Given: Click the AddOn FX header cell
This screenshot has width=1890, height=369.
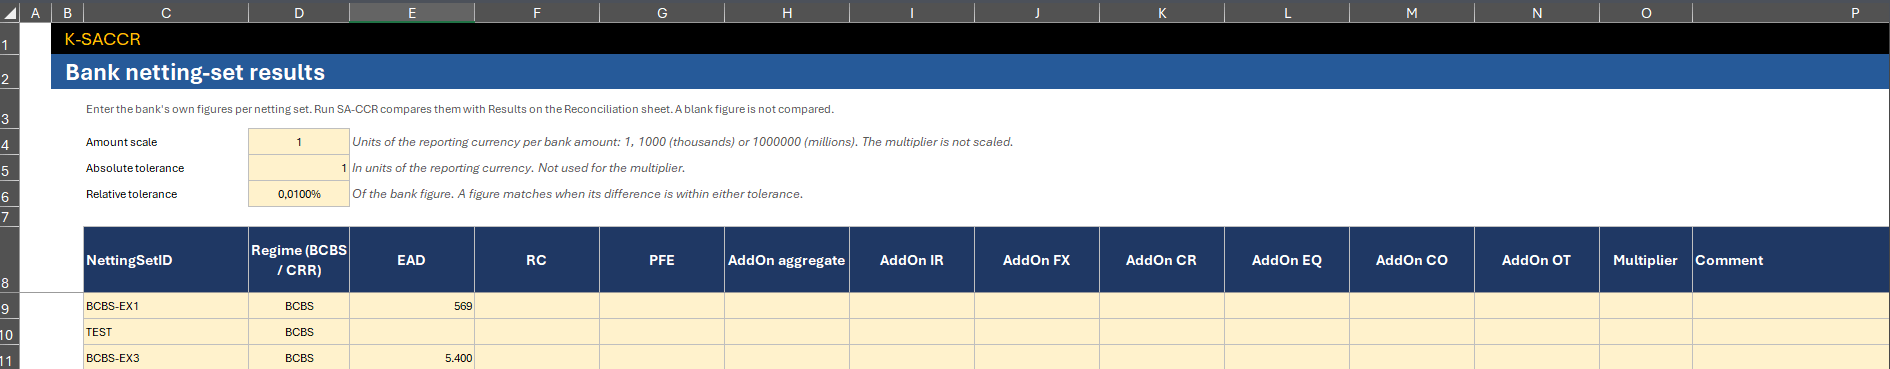Looking at the screenshot, I should click(x=1037, y=260).
